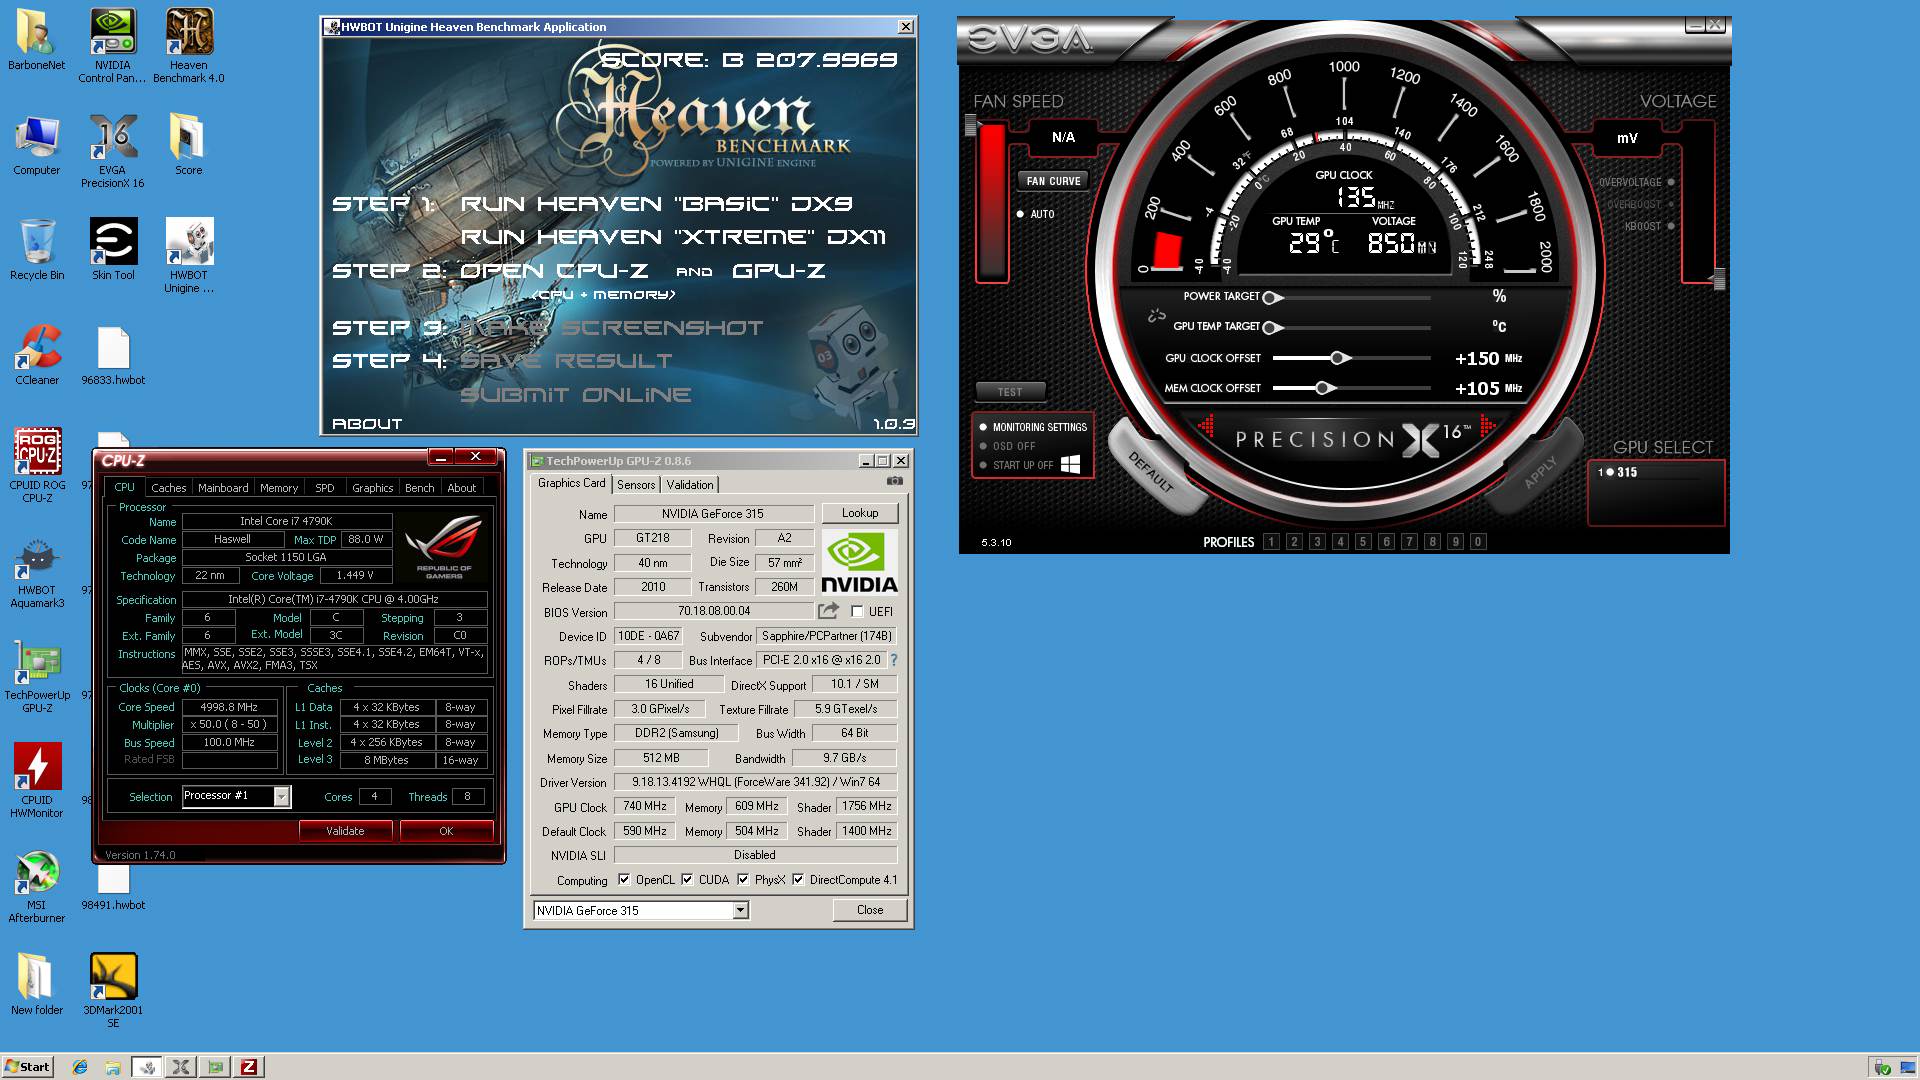Expand the Processor #1 selection dropdown
Image resolution: width=1920 pixels, height=1080 pixels.
[282, 796]
